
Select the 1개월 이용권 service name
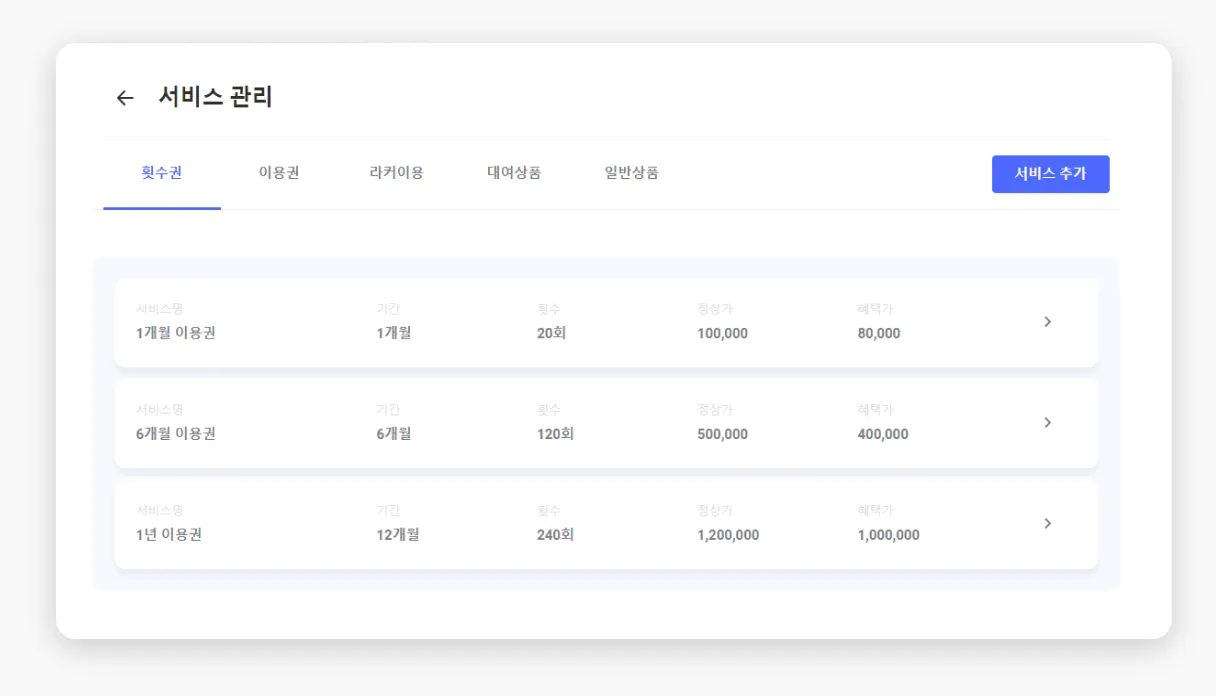pos(176,334)
